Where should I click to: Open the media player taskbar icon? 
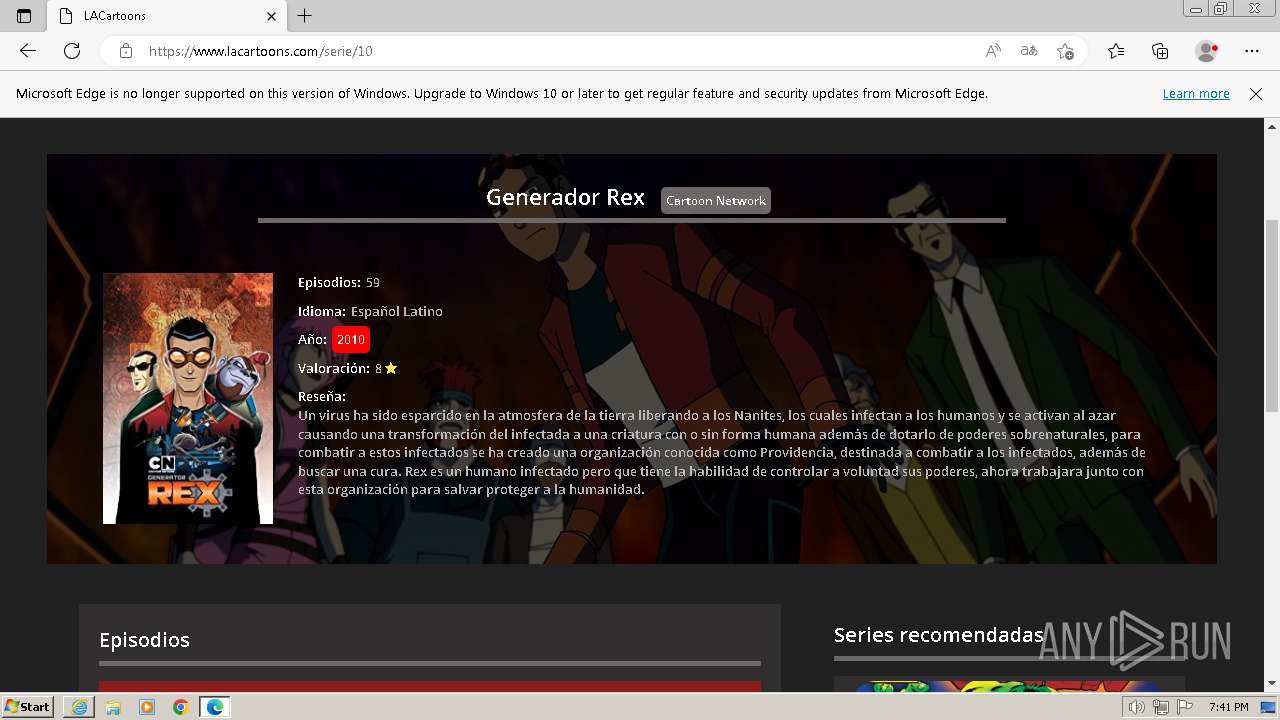(147, 707)
